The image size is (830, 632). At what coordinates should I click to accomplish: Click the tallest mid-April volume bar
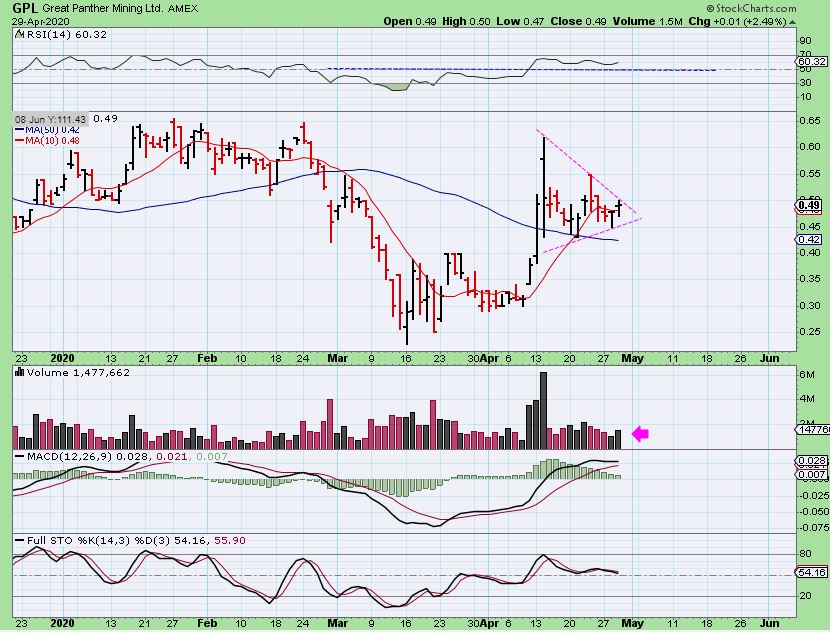coord(543,411)
